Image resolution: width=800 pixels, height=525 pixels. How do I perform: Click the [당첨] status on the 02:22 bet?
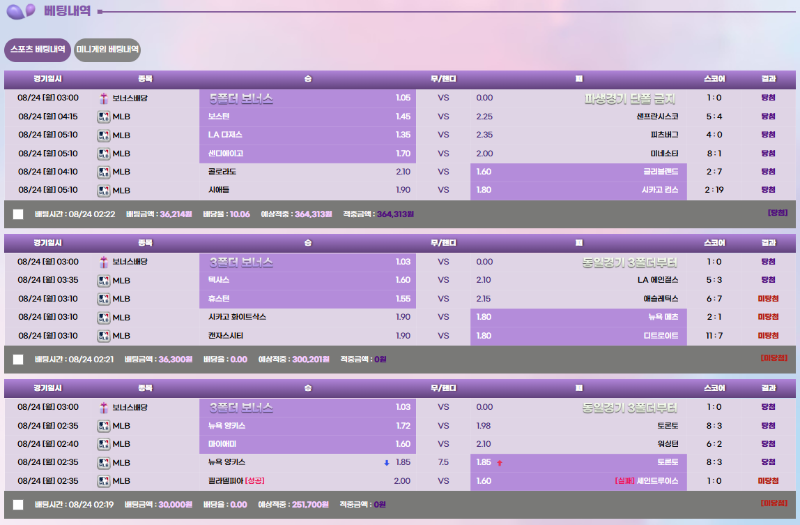(x=778, y=213)
